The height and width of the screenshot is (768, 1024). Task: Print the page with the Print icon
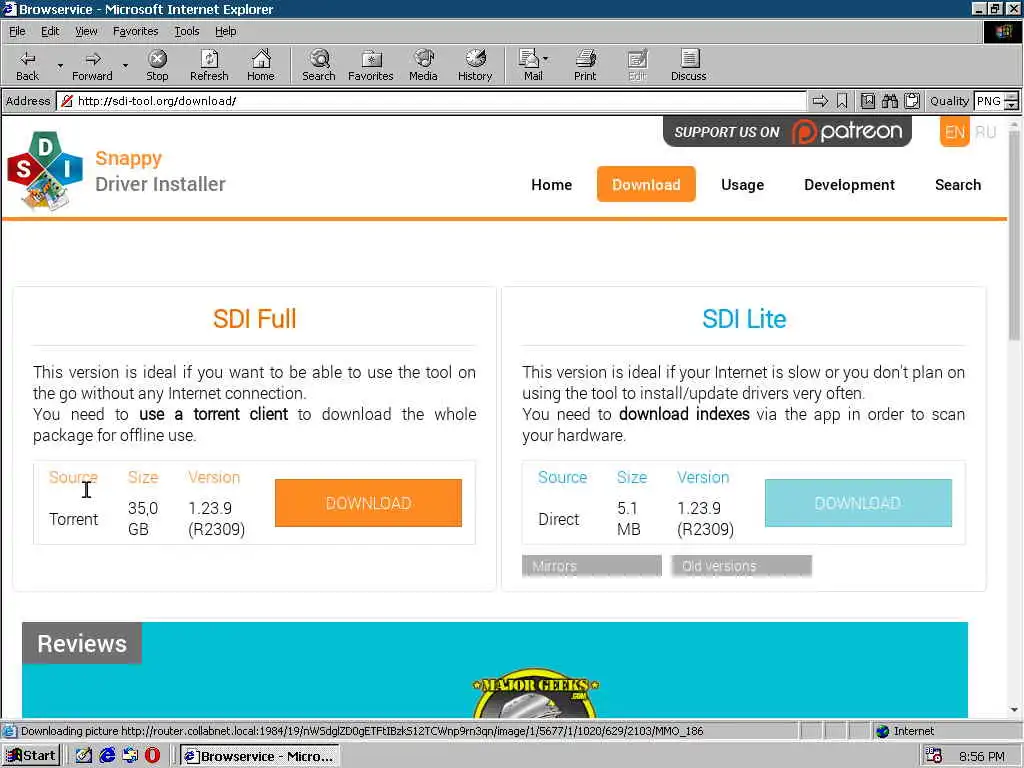click(585, 65)
